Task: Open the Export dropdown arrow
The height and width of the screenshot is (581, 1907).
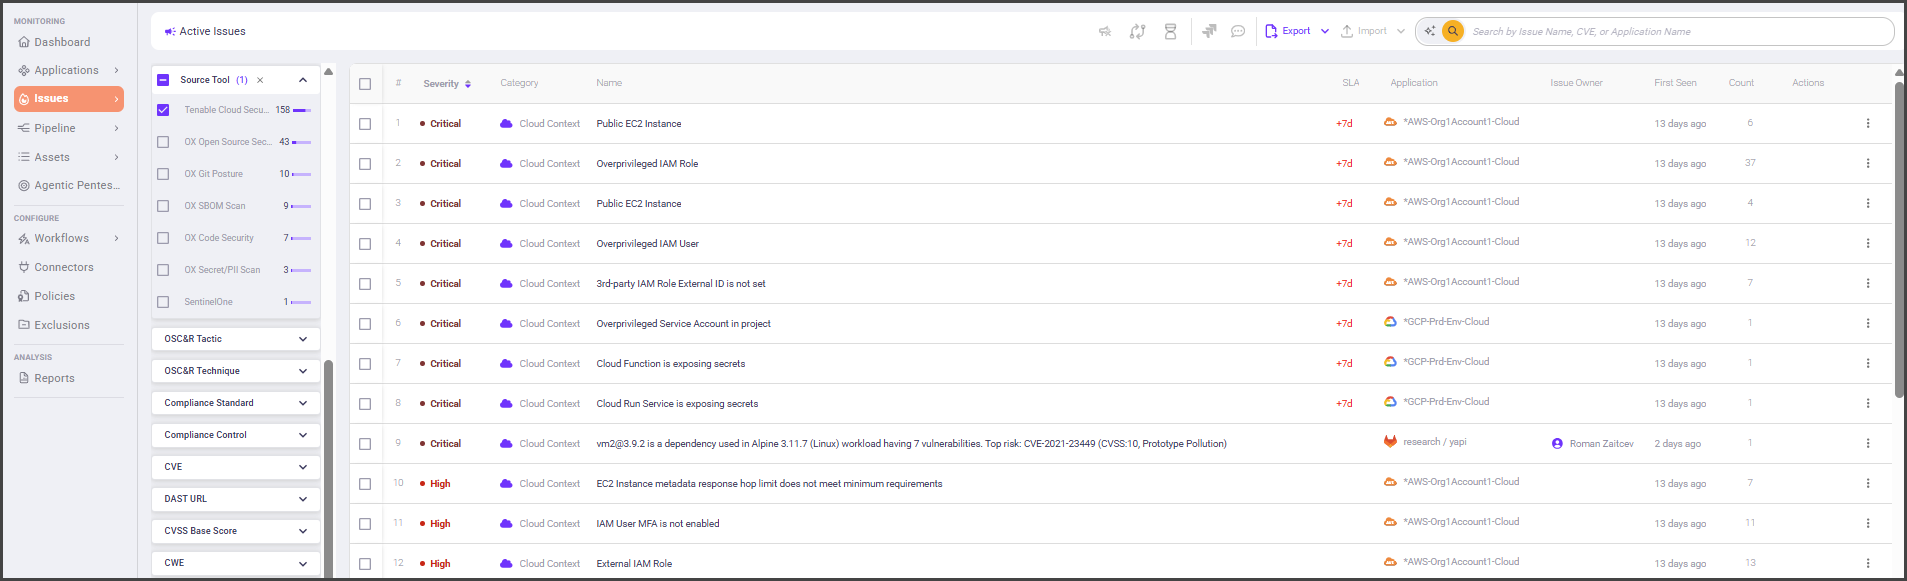Action: click(x=1325, y=31)
